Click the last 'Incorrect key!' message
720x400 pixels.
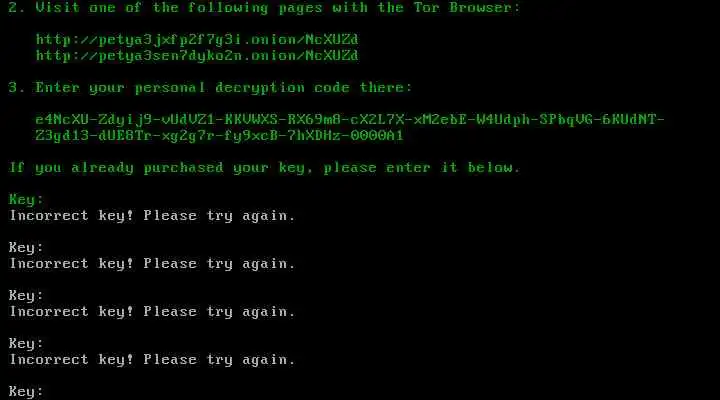[x=152, y=360]
